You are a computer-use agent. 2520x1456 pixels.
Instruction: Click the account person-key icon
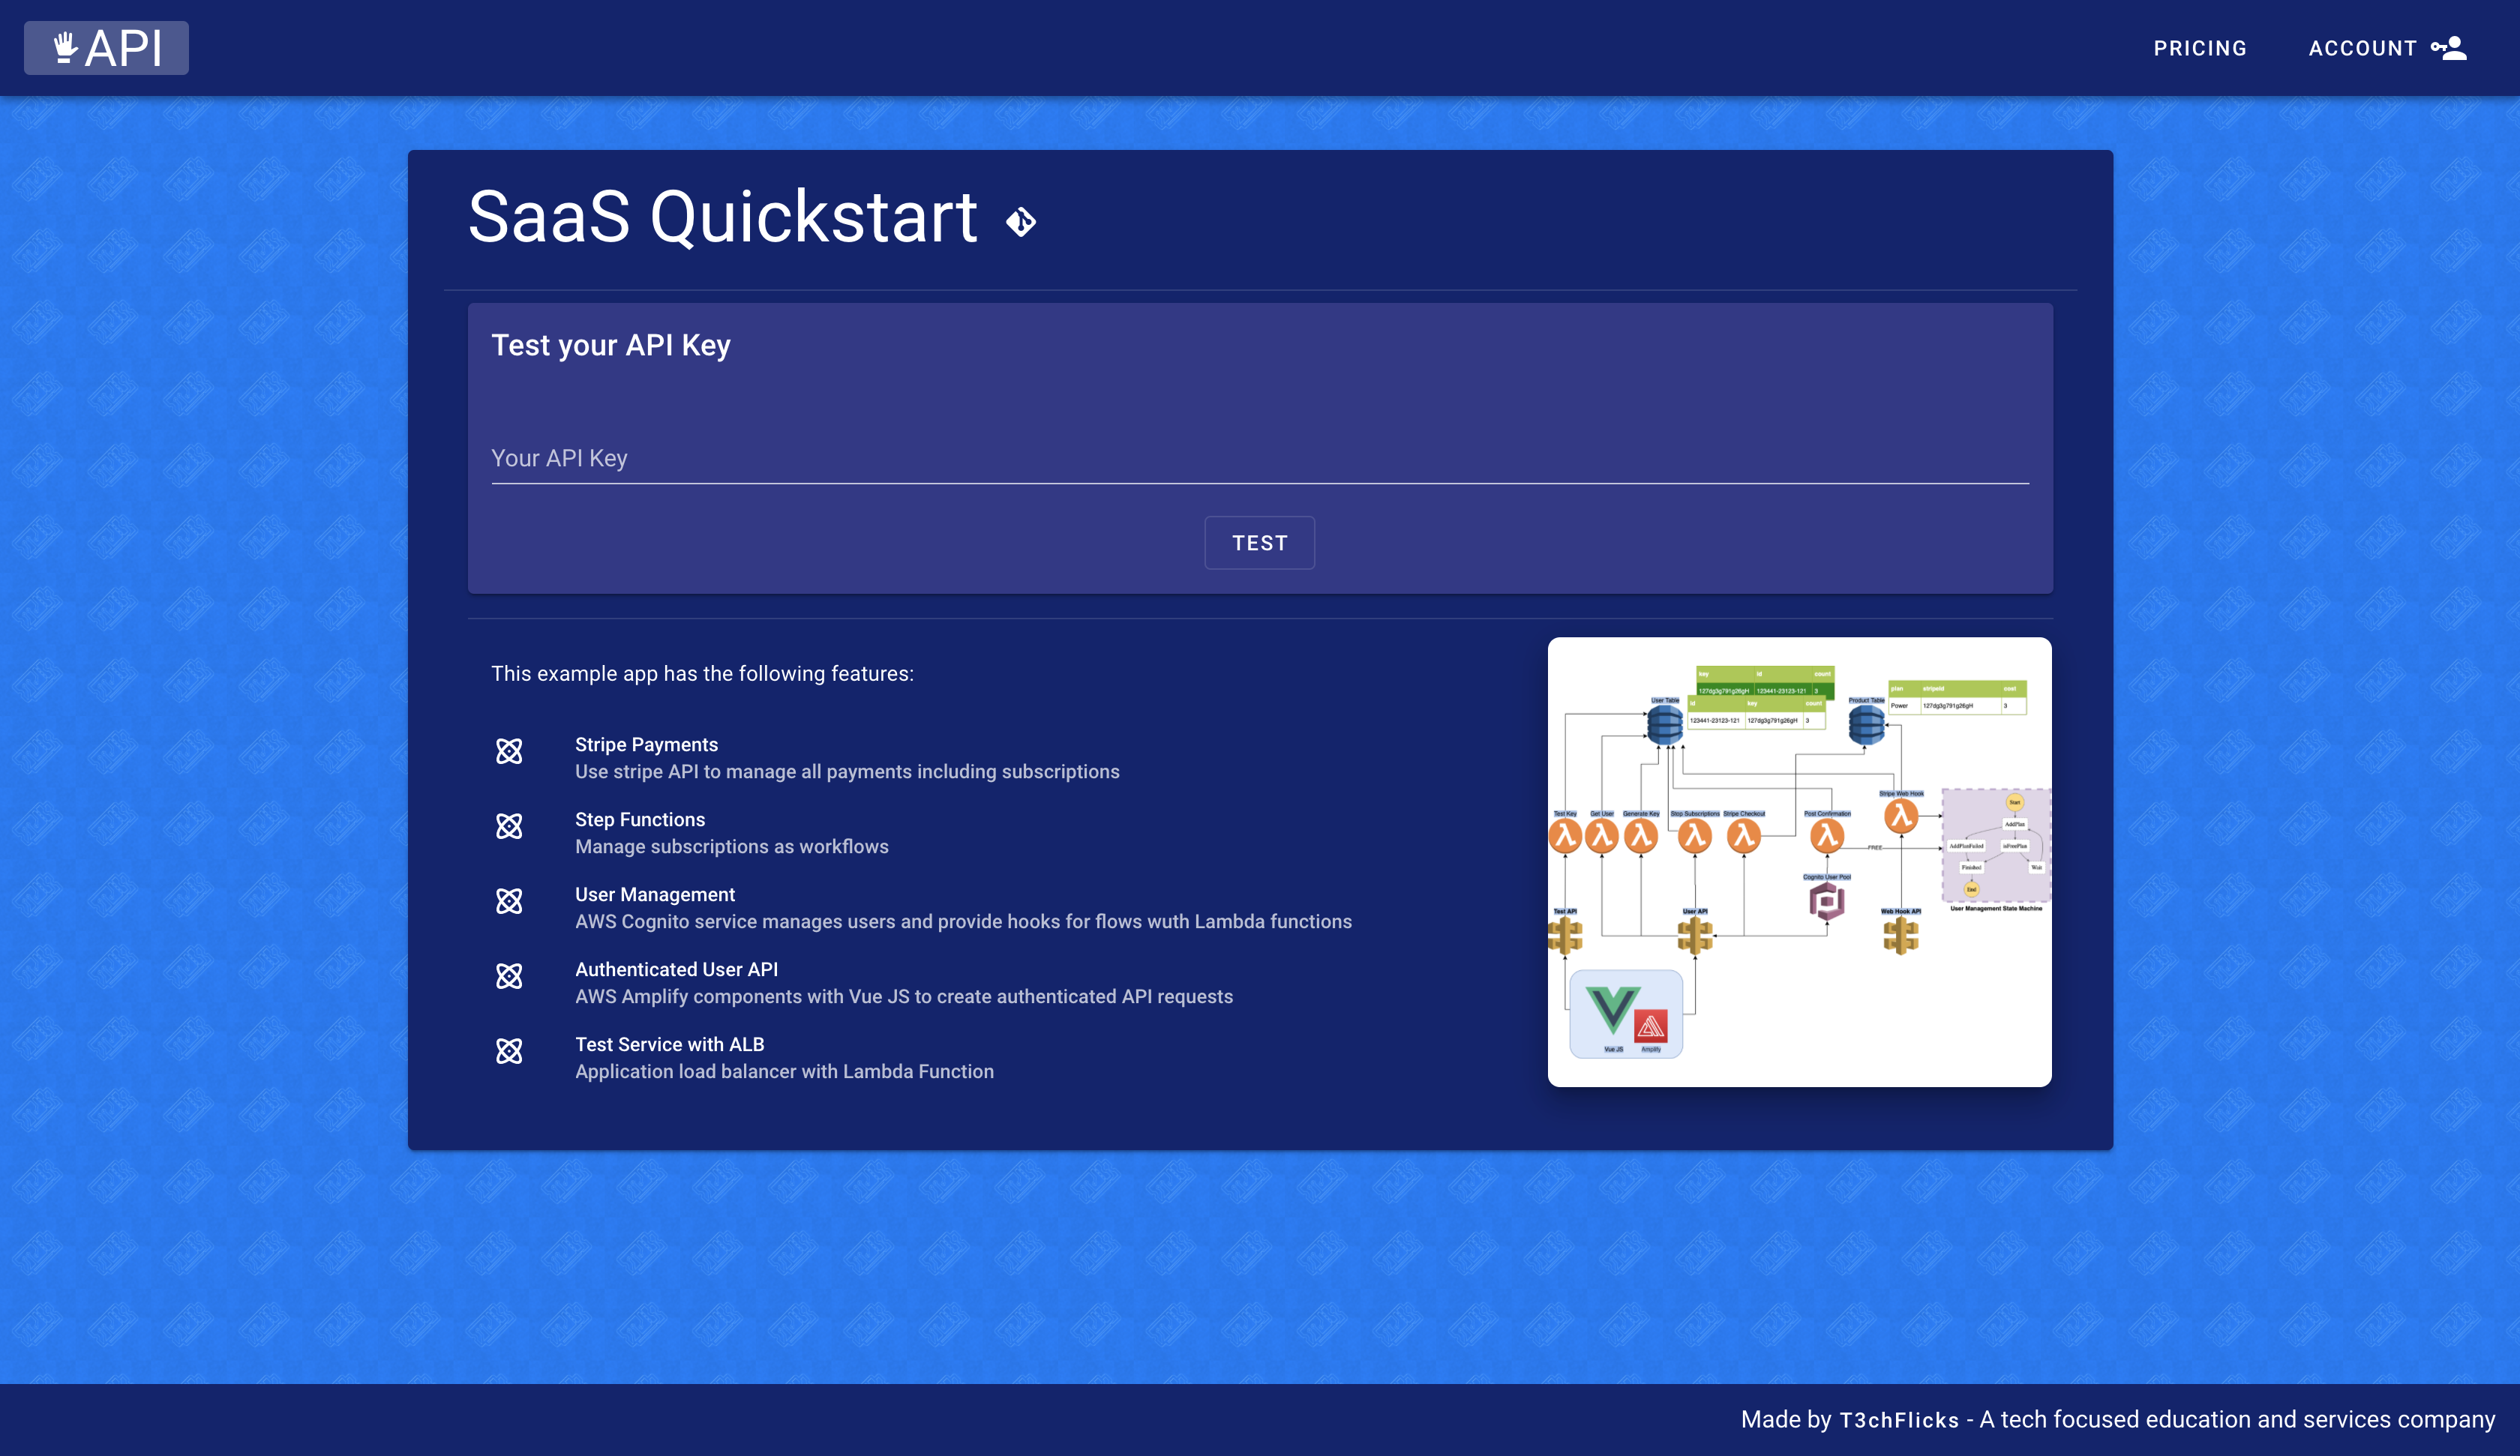(2449, 48)
